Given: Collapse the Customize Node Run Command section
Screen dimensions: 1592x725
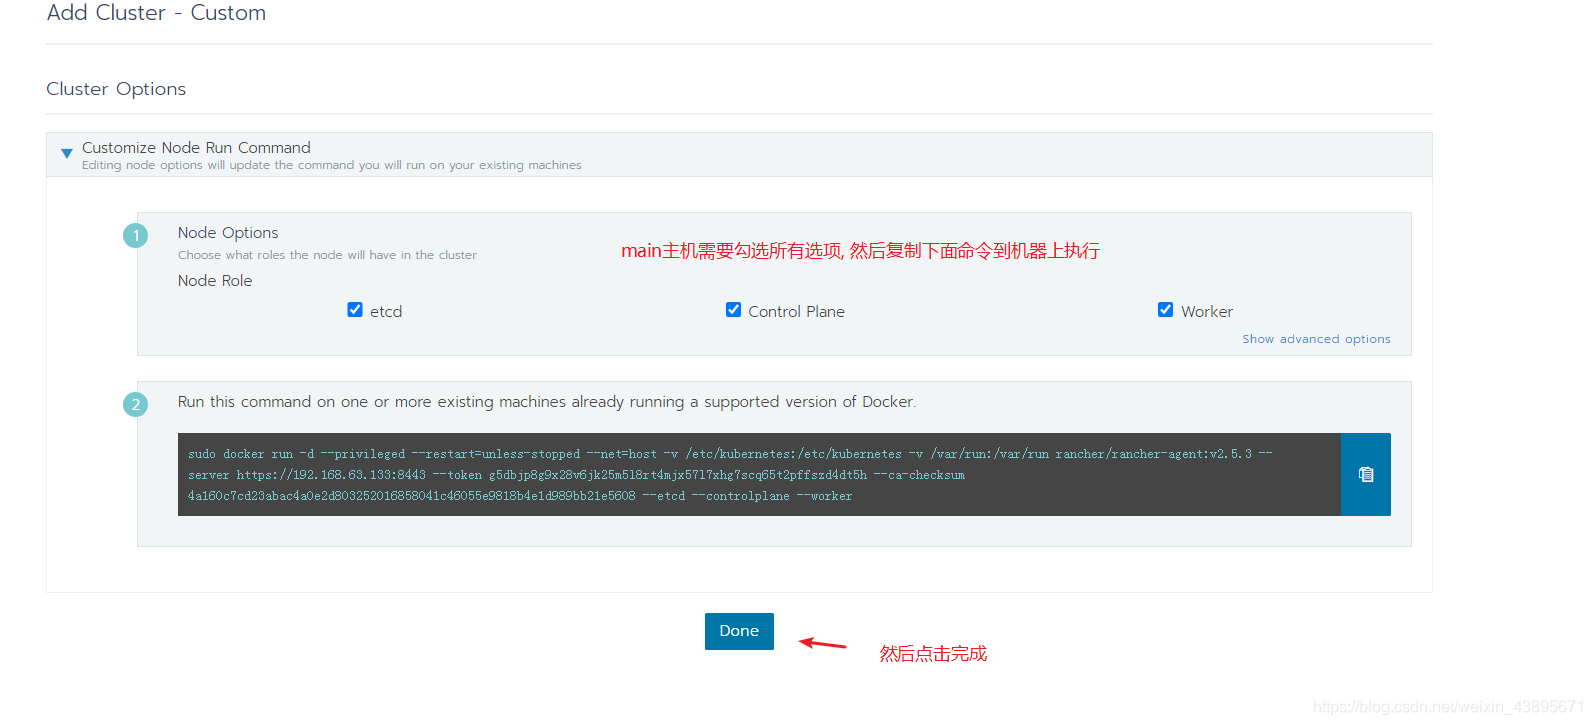Looking at the screenshot, I should 66,154.
